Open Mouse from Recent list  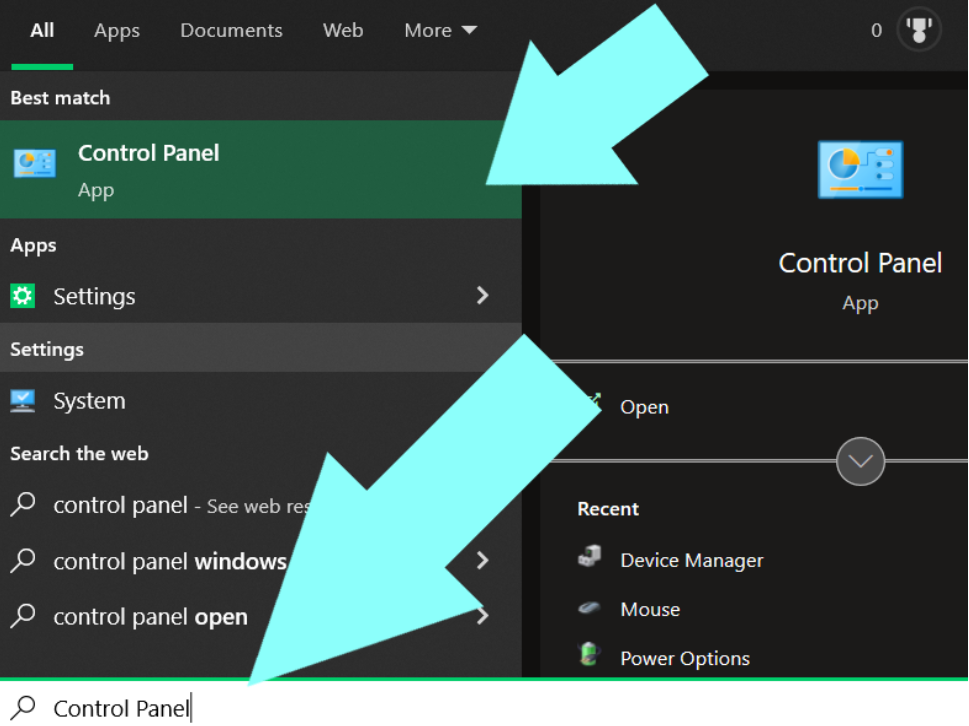tap(650, 609)
